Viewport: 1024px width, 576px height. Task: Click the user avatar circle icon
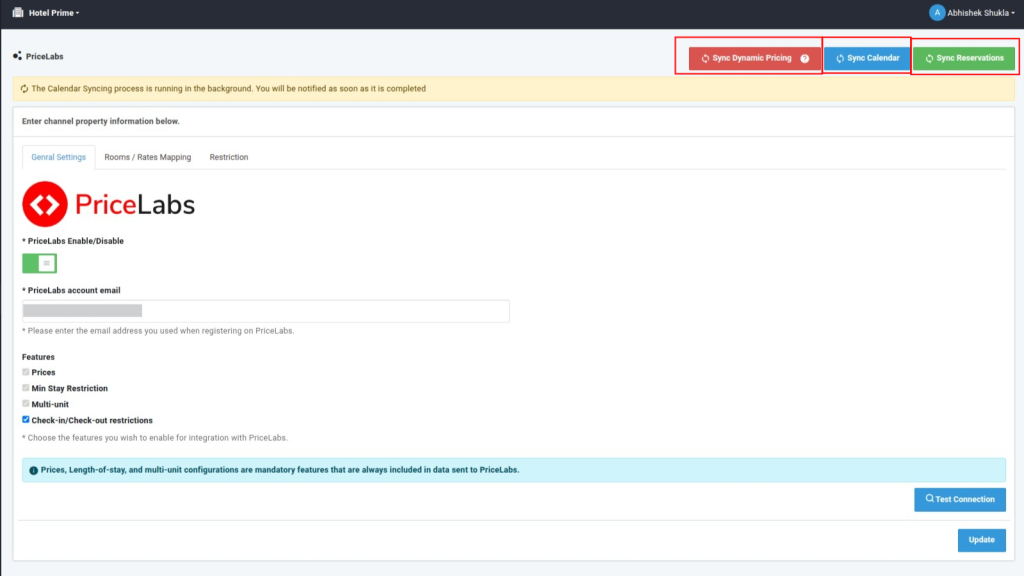(x=937, y=13)
